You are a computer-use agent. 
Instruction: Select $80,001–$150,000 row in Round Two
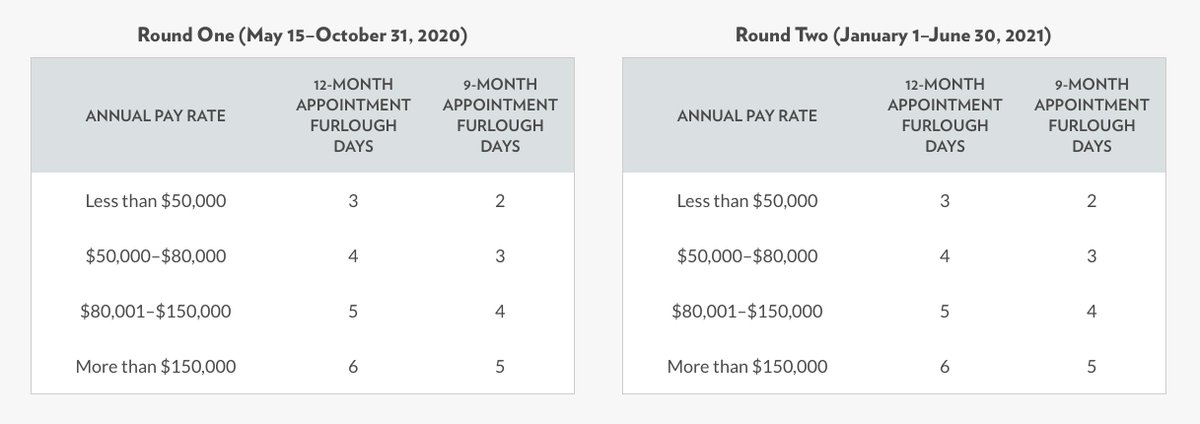point(895,311)
